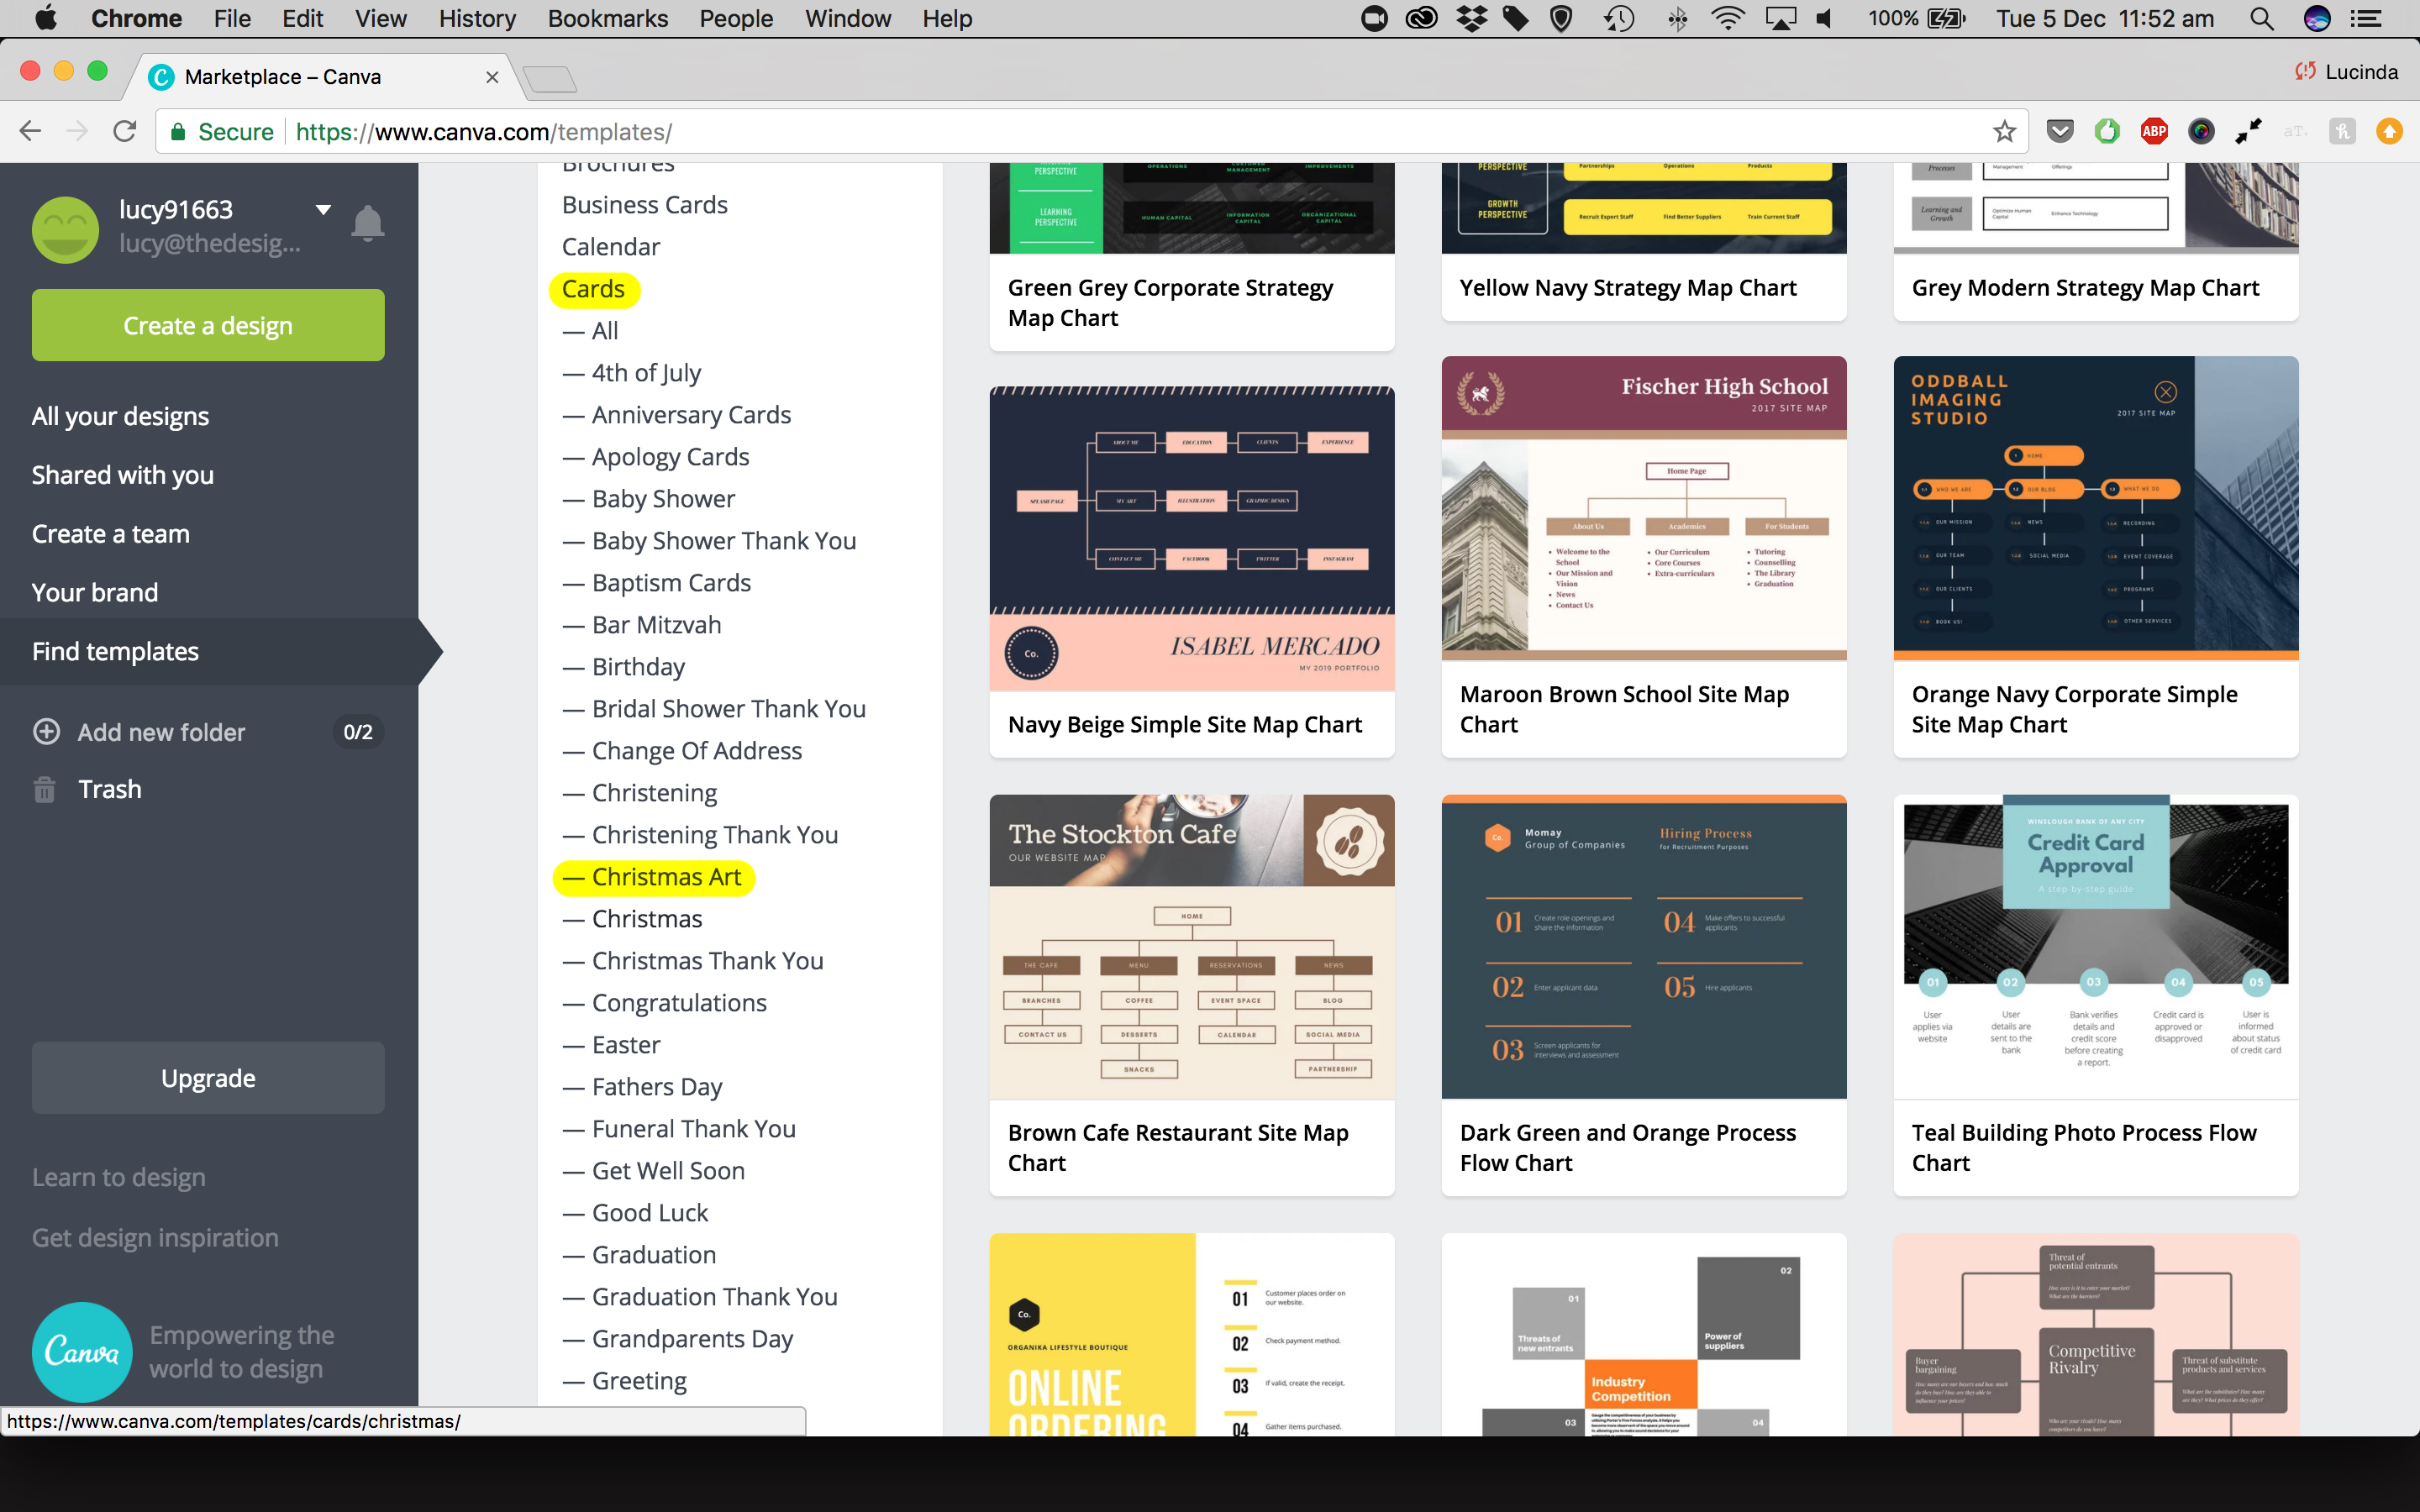Click the orange circular extension icon
The width and height of the screenshot is (2420, 1512).
click(2389, 131)
